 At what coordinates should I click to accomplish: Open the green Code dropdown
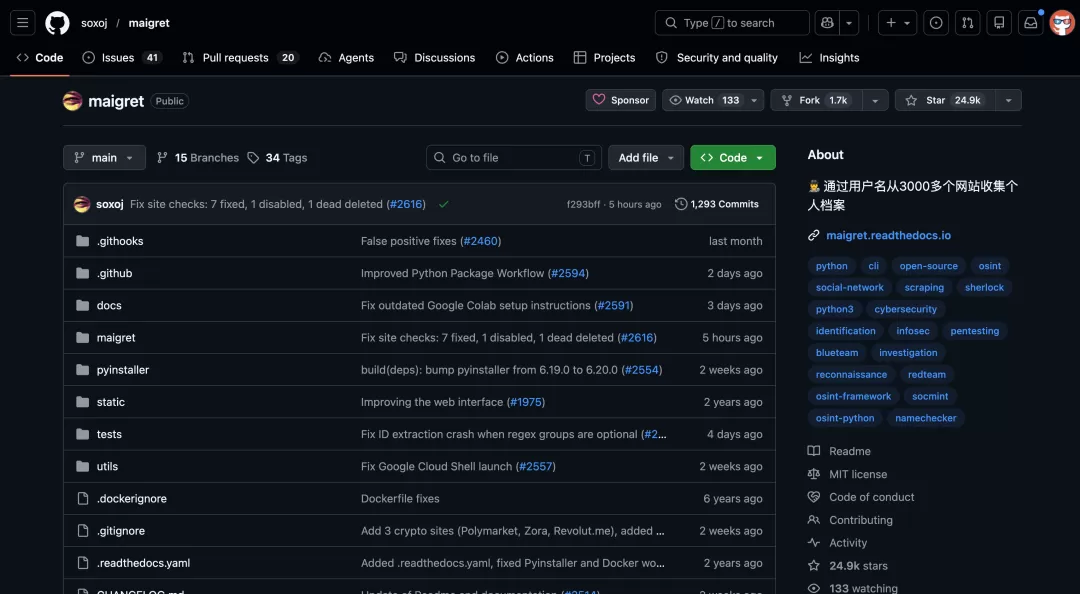pyautogui.click(x=733, y=158)
